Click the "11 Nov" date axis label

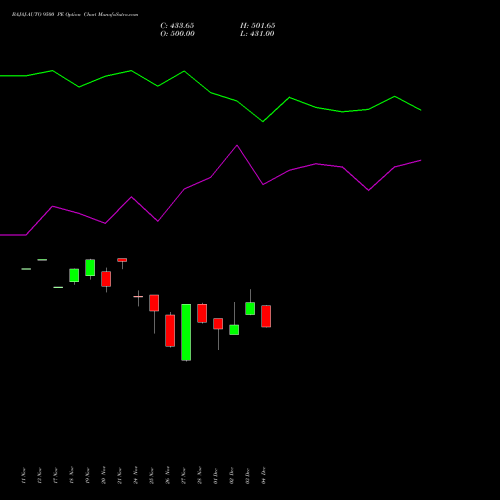coord(23,475)
